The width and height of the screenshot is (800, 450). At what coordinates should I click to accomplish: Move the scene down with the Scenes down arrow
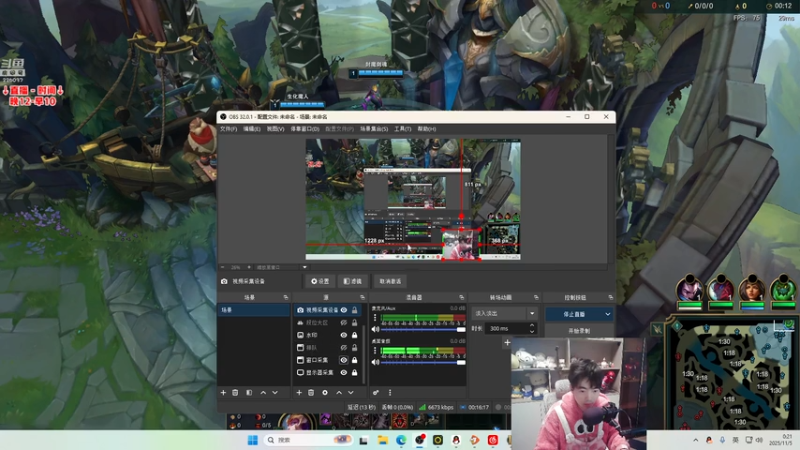[275, 392]
